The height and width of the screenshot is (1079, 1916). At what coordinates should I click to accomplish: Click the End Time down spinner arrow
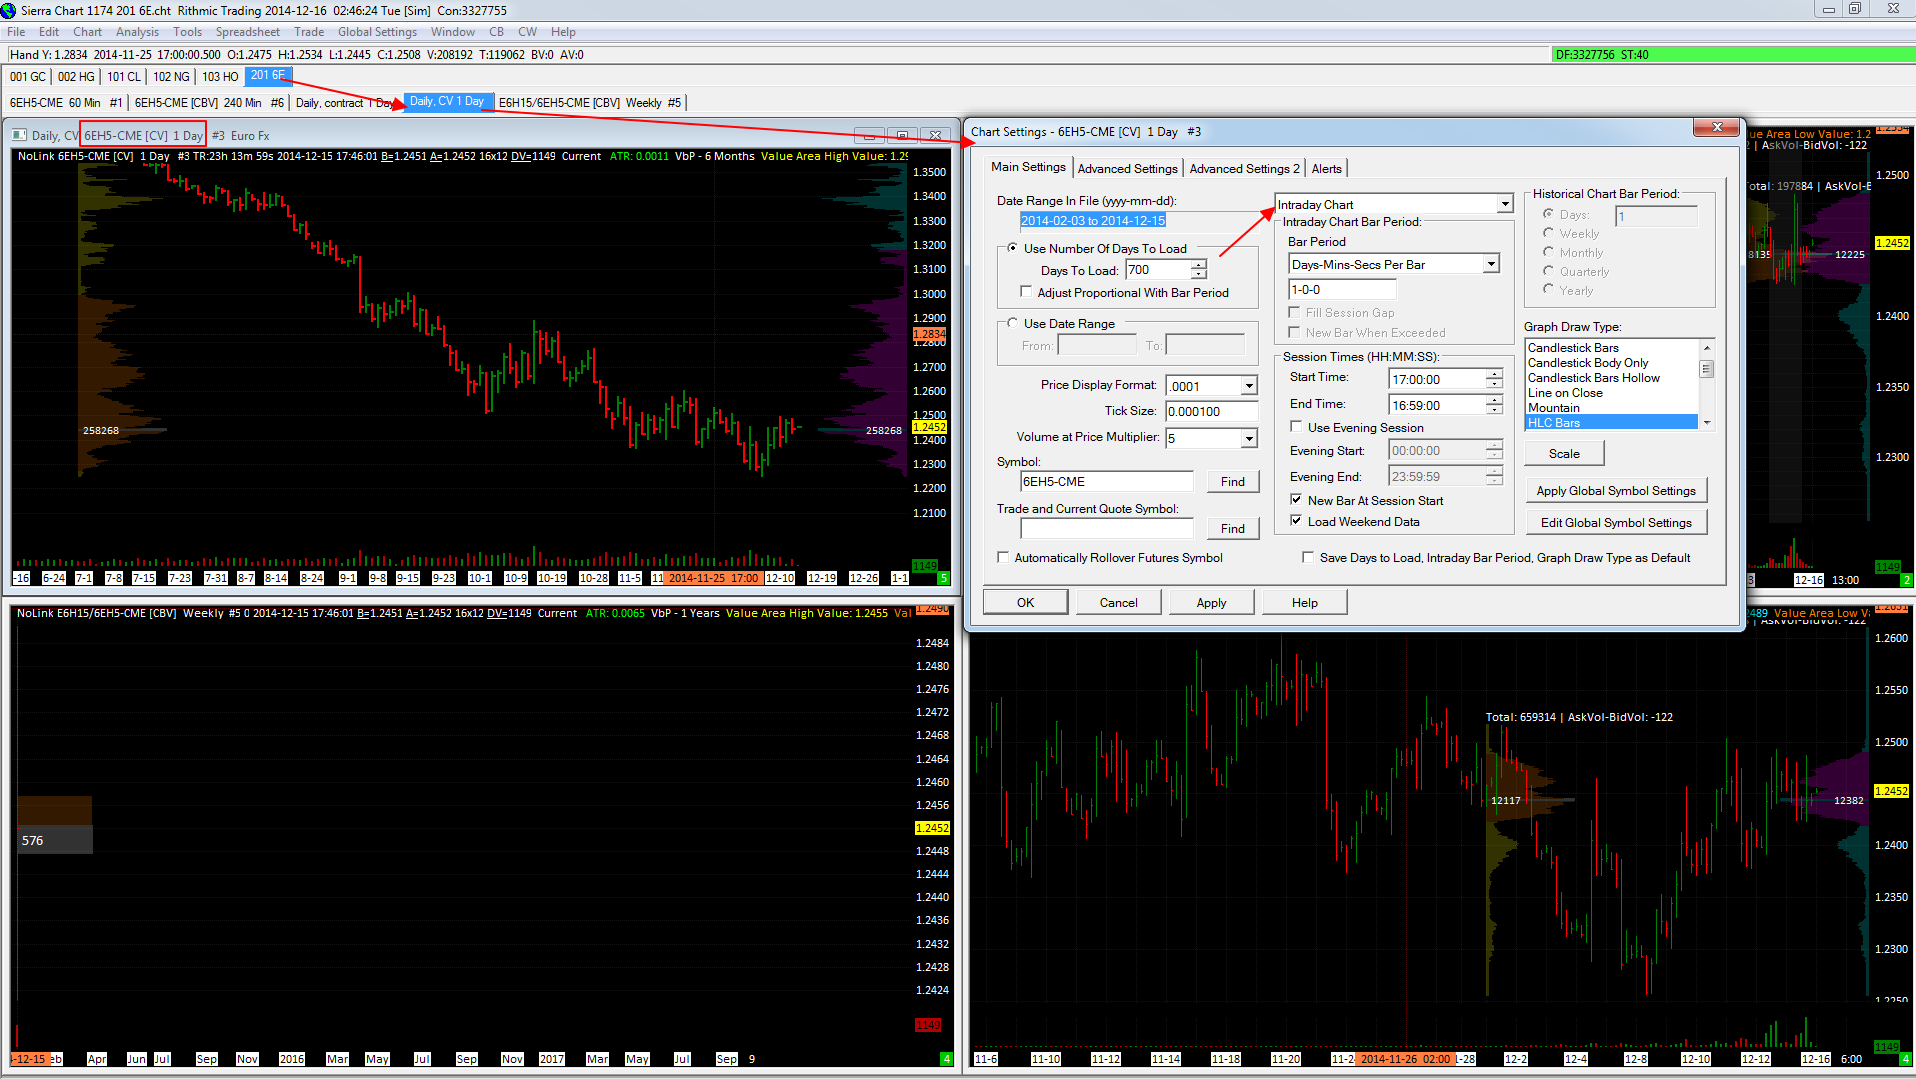click(1494, 410)
